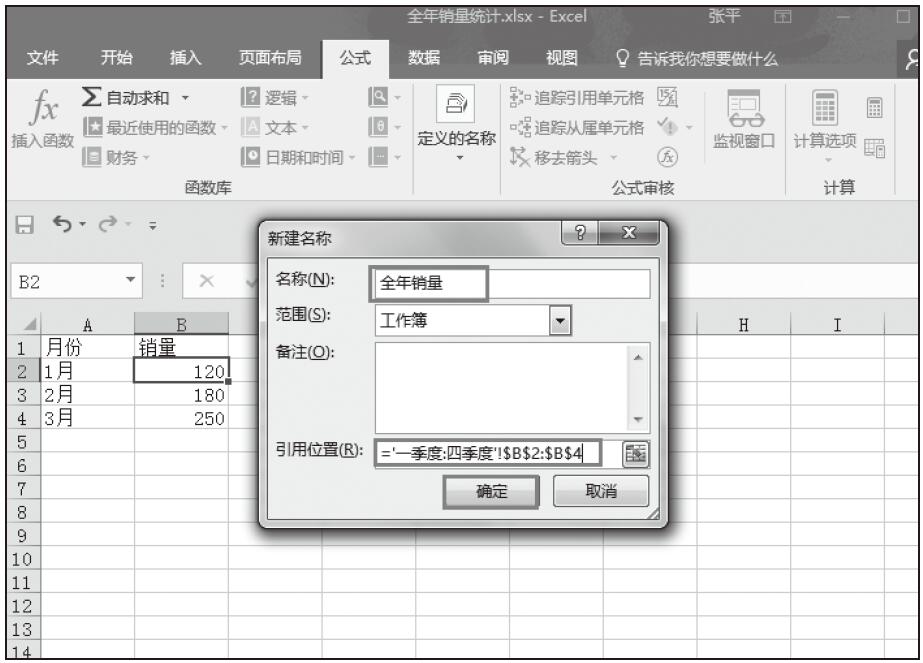The image size is (923, 663).
Task: Click the 名称 input field
Action: 512,283
